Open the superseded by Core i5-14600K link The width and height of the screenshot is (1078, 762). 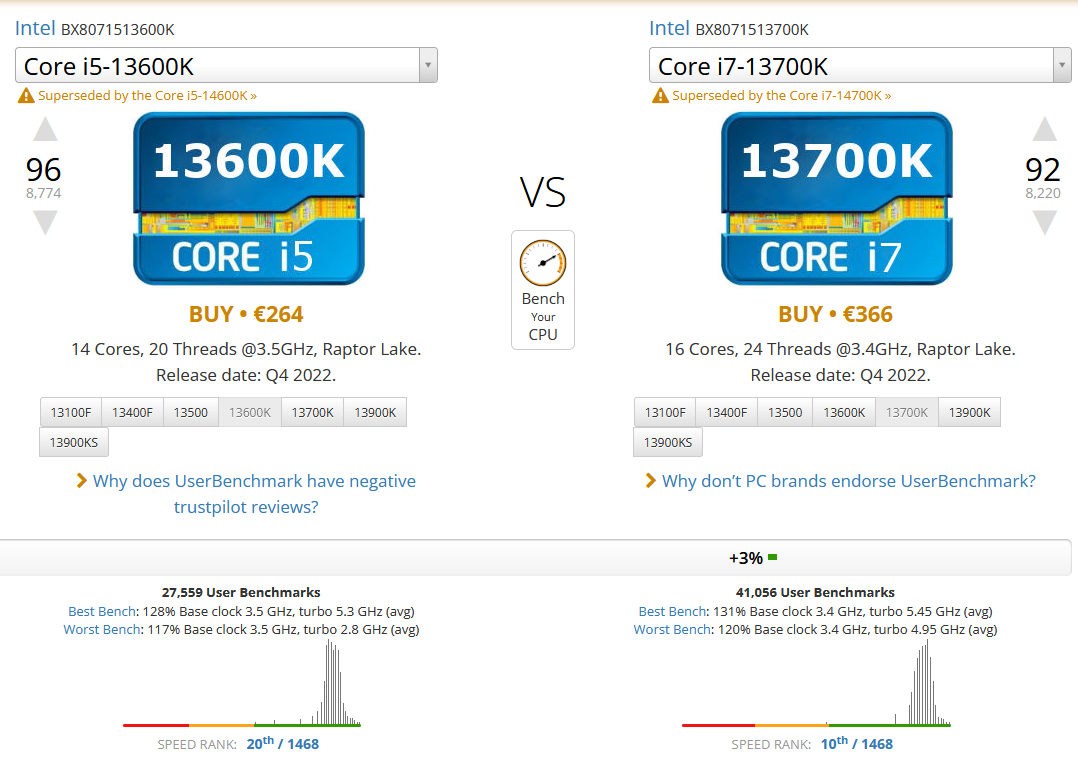[147, 96]
